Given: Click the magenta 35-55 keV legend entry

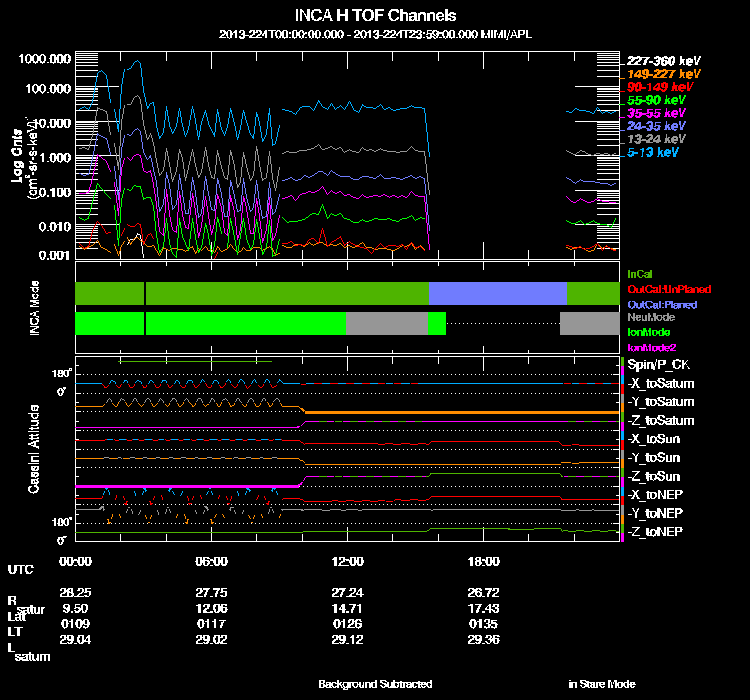Looking at the screenshot, I should point(657,113).
